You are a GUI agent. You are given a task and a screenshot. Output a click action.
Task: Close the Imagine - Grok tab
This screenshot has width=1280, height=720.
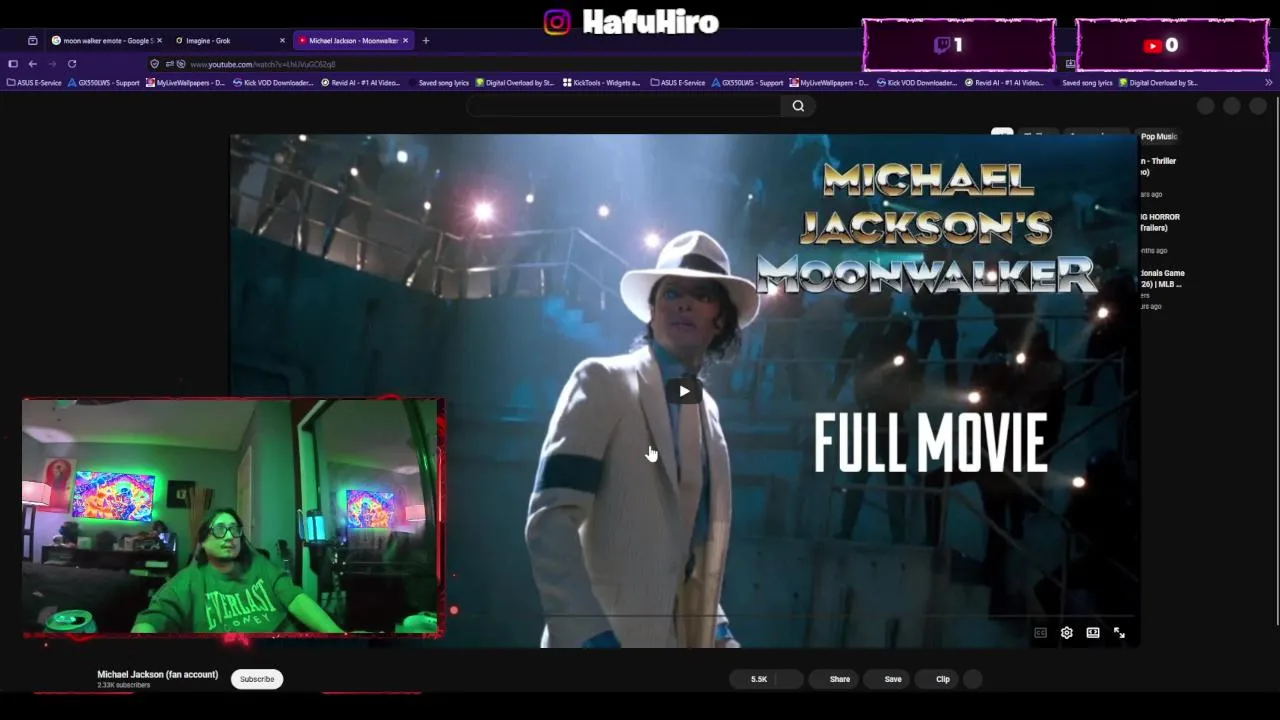pos(282,41)
